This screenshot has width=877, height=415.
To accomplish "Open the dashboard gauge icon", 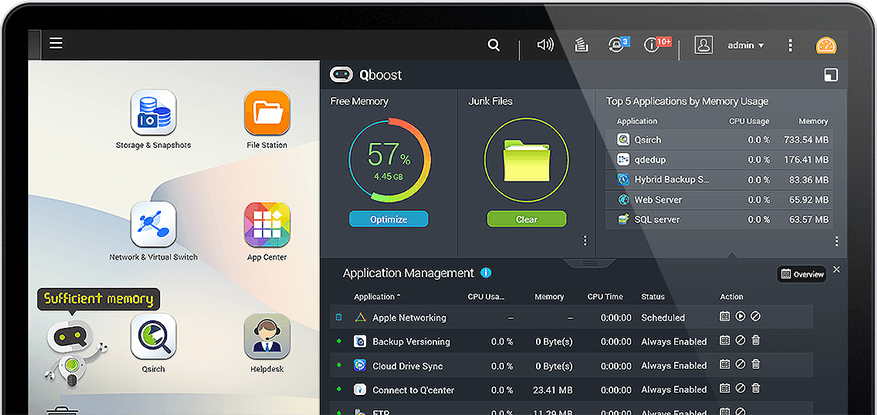I will (x=826, y=45).
